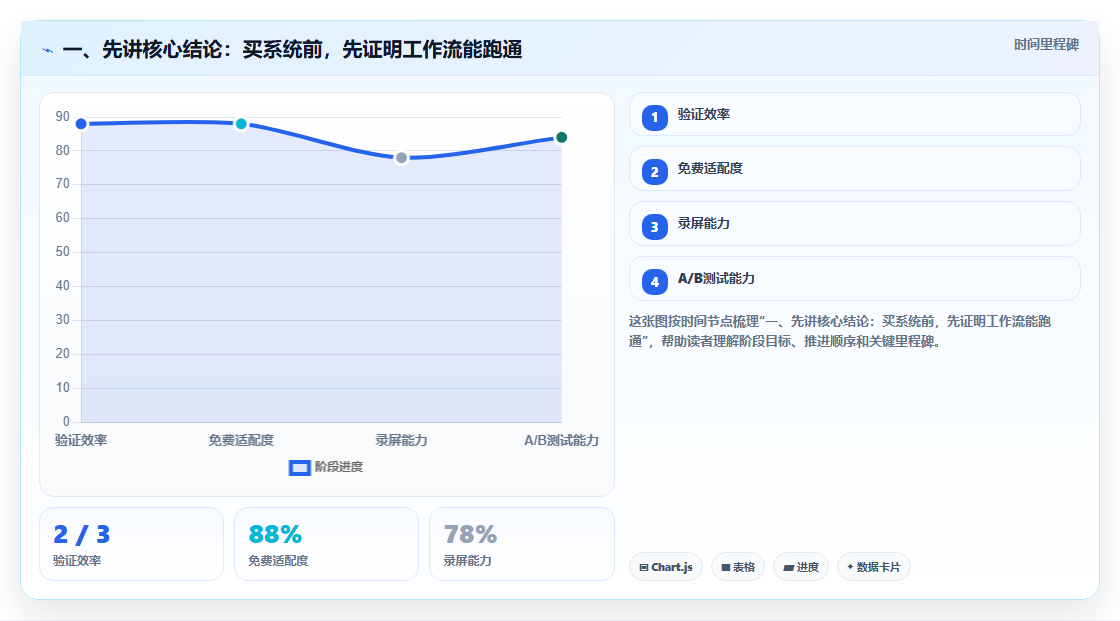
Task: Click the green A/B测试能力 data point
Action: [x=561, y=137]
